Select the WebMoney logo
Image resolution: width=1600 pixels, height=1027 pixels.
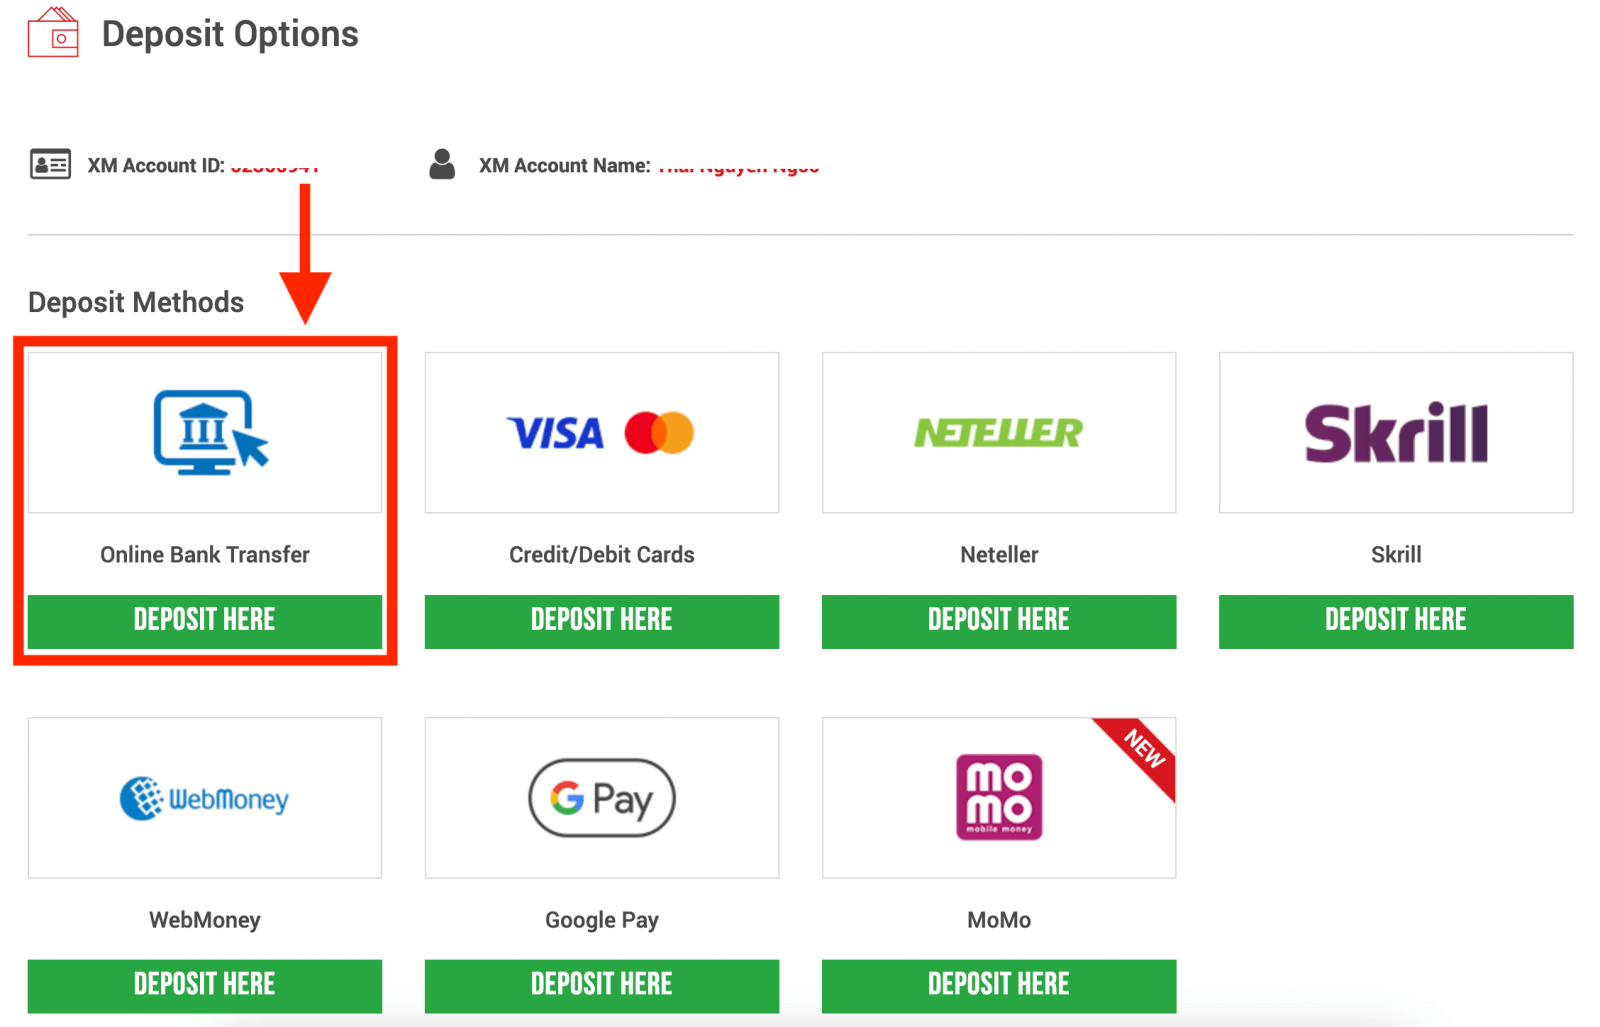[204, 798]
